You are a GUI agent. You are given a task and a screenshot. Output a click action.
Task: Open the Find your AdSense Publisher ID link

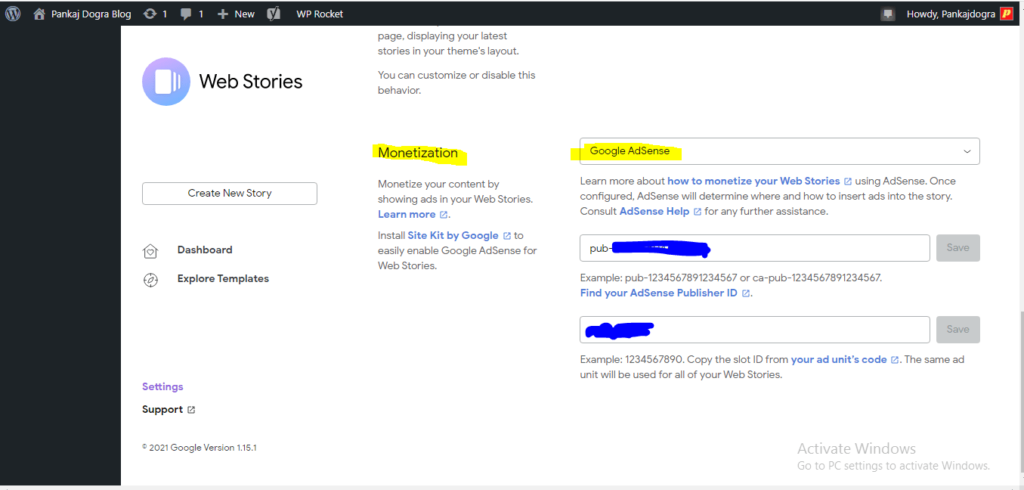pyautogui.click(x=658, y=293)
